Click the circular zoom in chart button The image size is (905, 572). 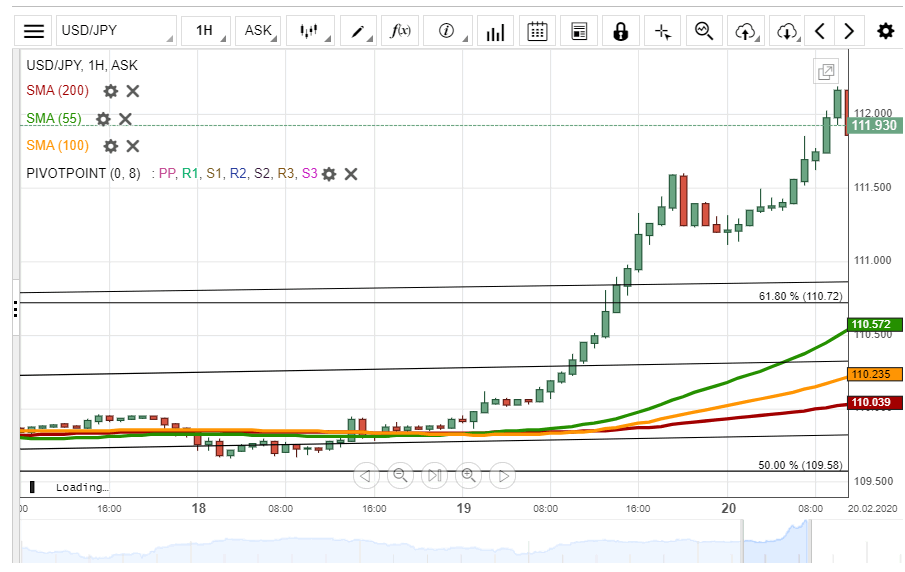pos(468,476)
